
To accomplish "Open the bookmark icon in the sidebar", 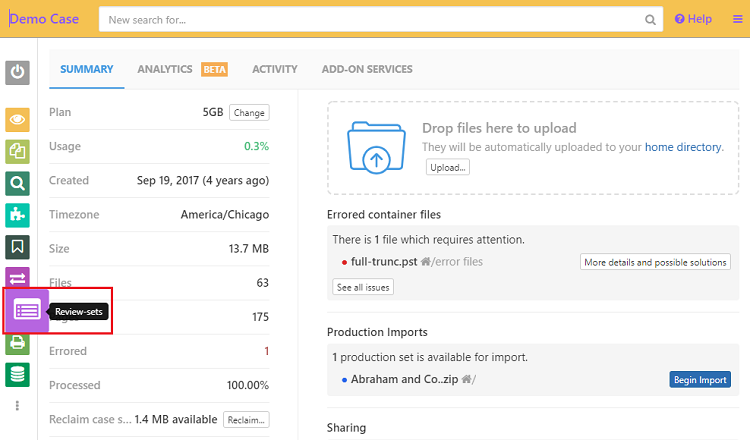I will click(18, 246).
